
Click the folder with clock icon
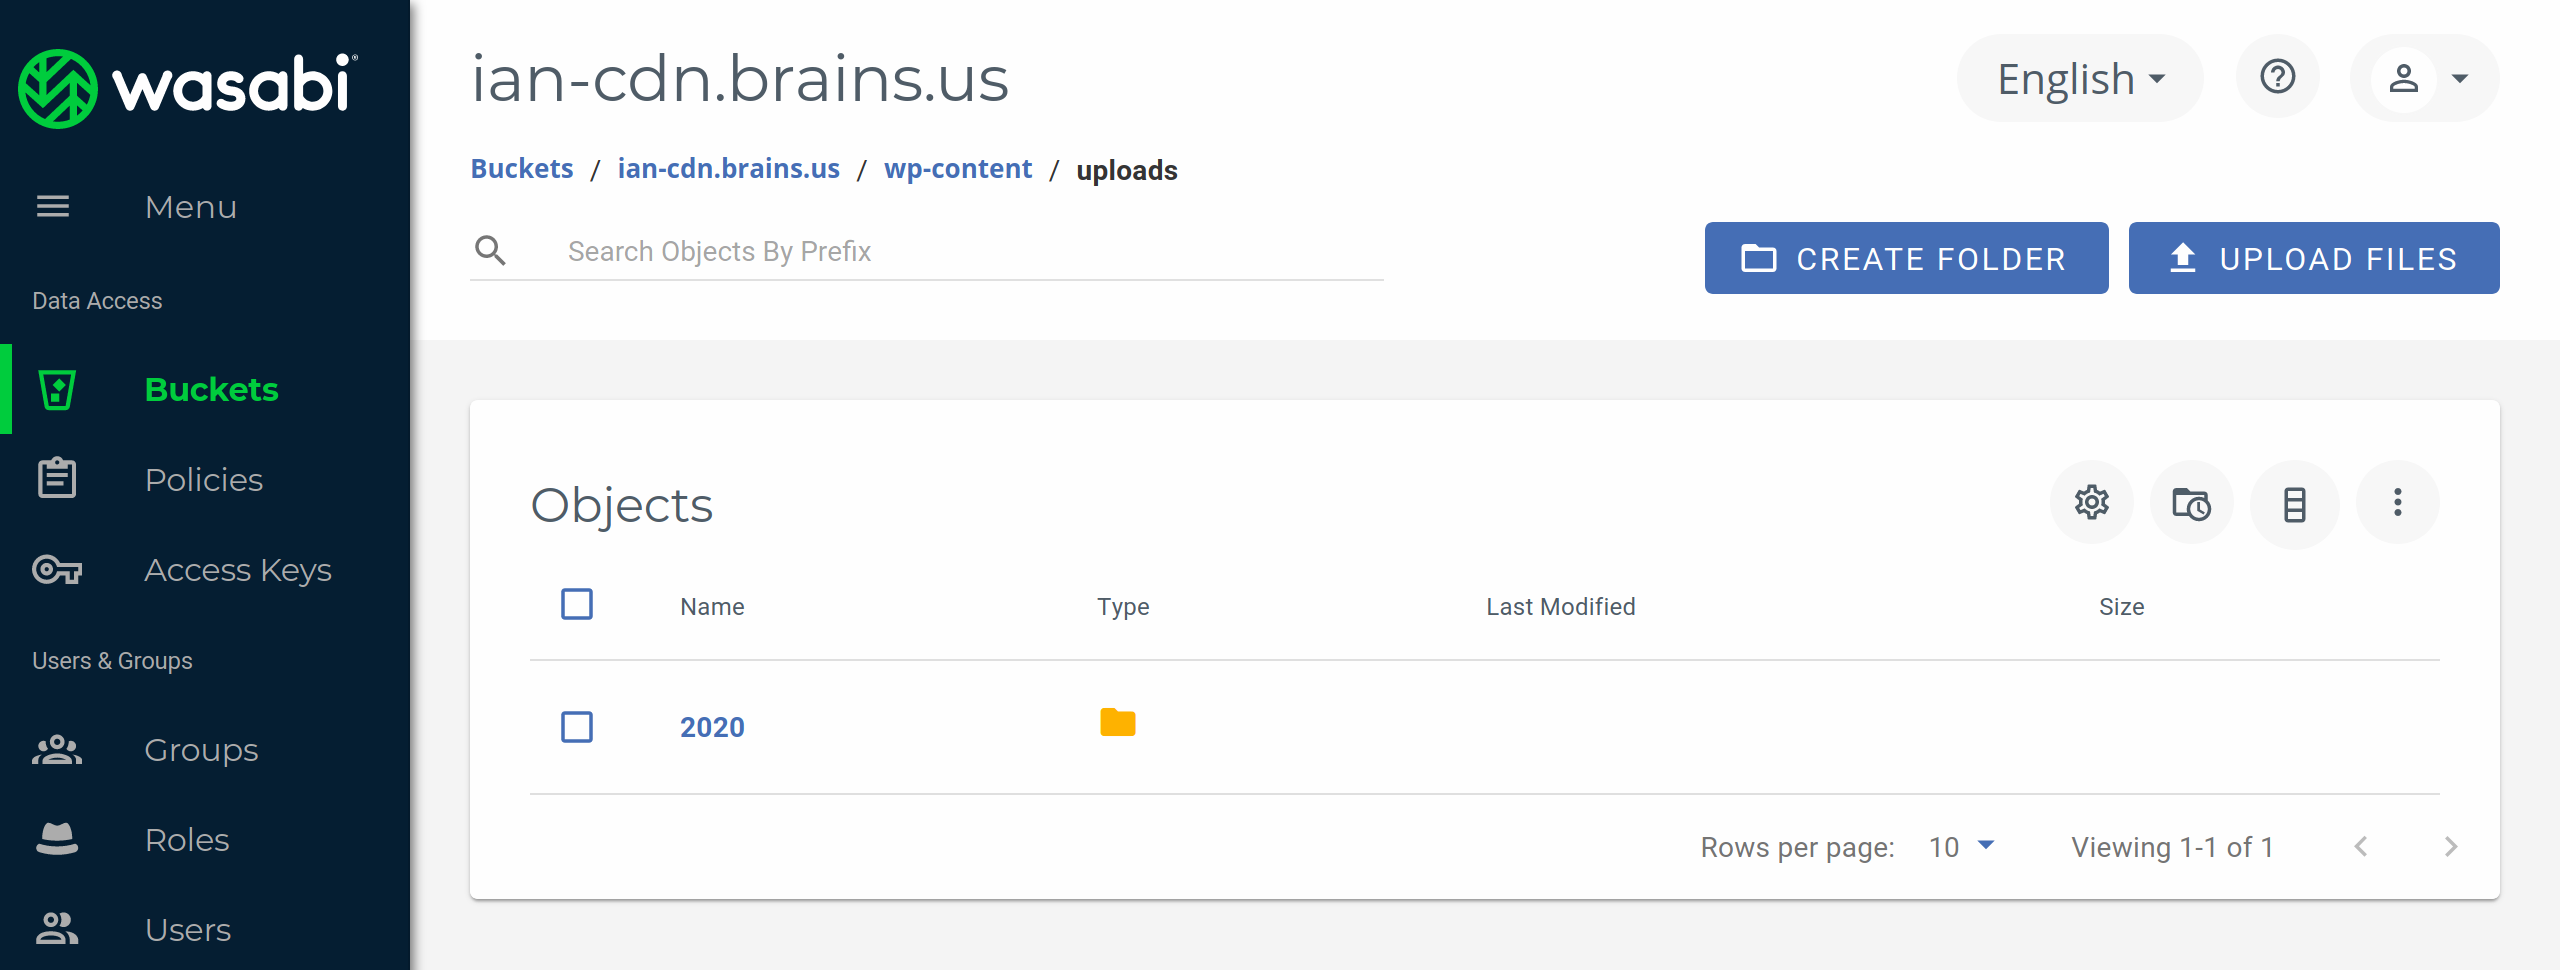click(x=2191, y=504)
